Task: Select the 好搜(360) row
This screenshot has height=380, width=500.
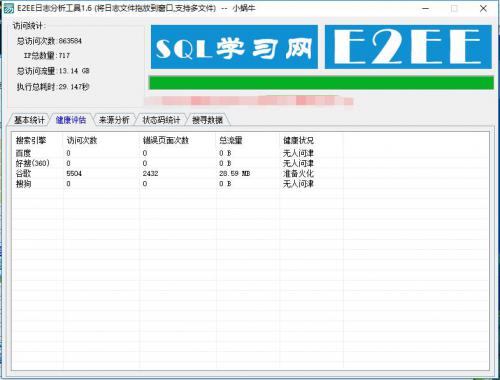Action: pos(250,163)
